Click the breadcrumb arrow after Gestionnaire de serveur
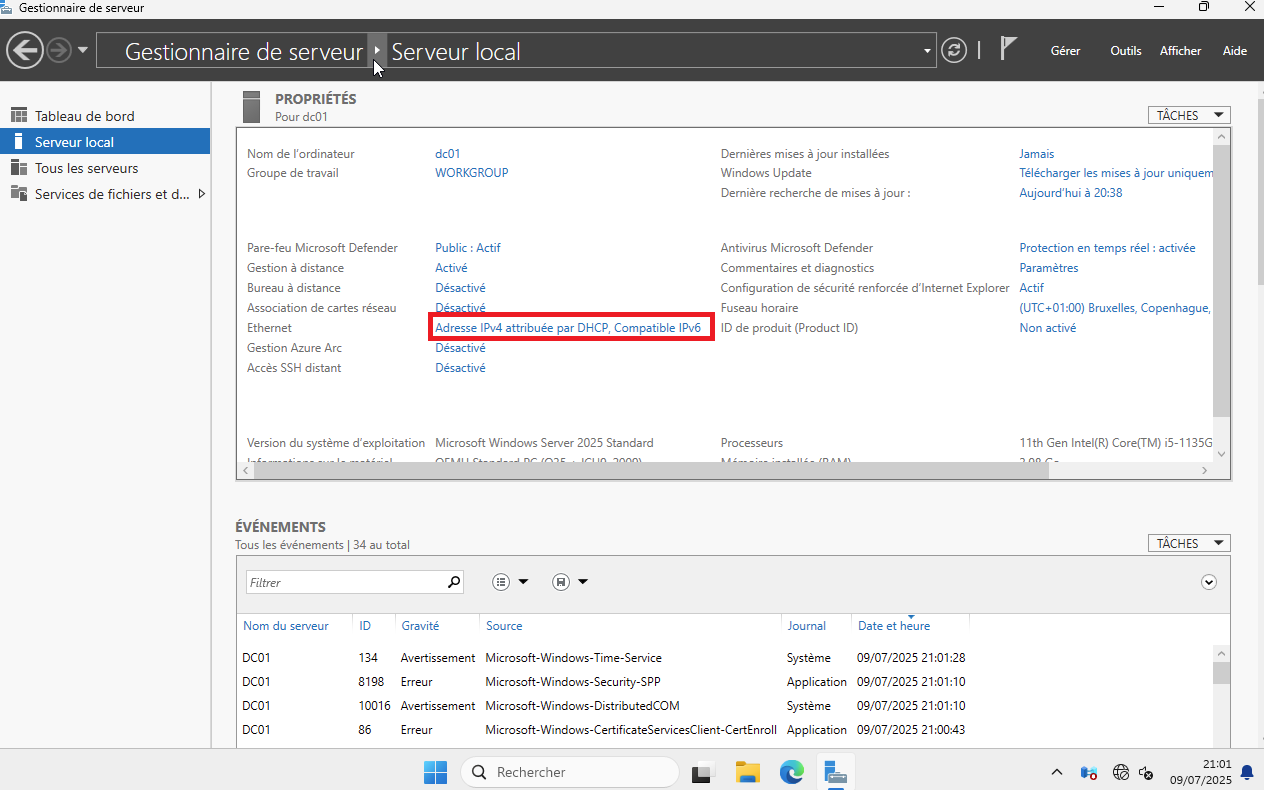The height and width of the screenshot is (790, 1264). pos(377,51)
